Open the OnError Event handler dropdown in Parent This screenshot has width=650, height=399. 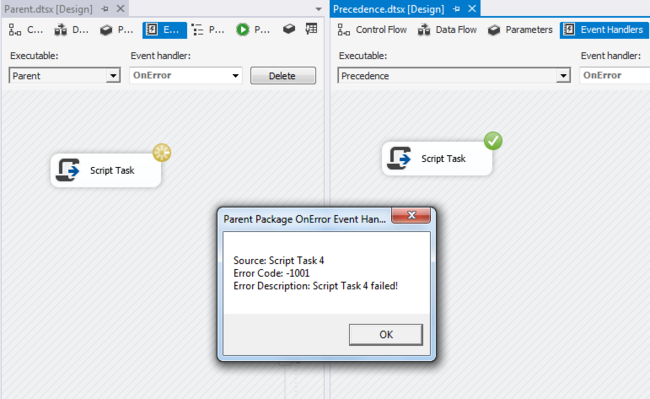point(235,76)
